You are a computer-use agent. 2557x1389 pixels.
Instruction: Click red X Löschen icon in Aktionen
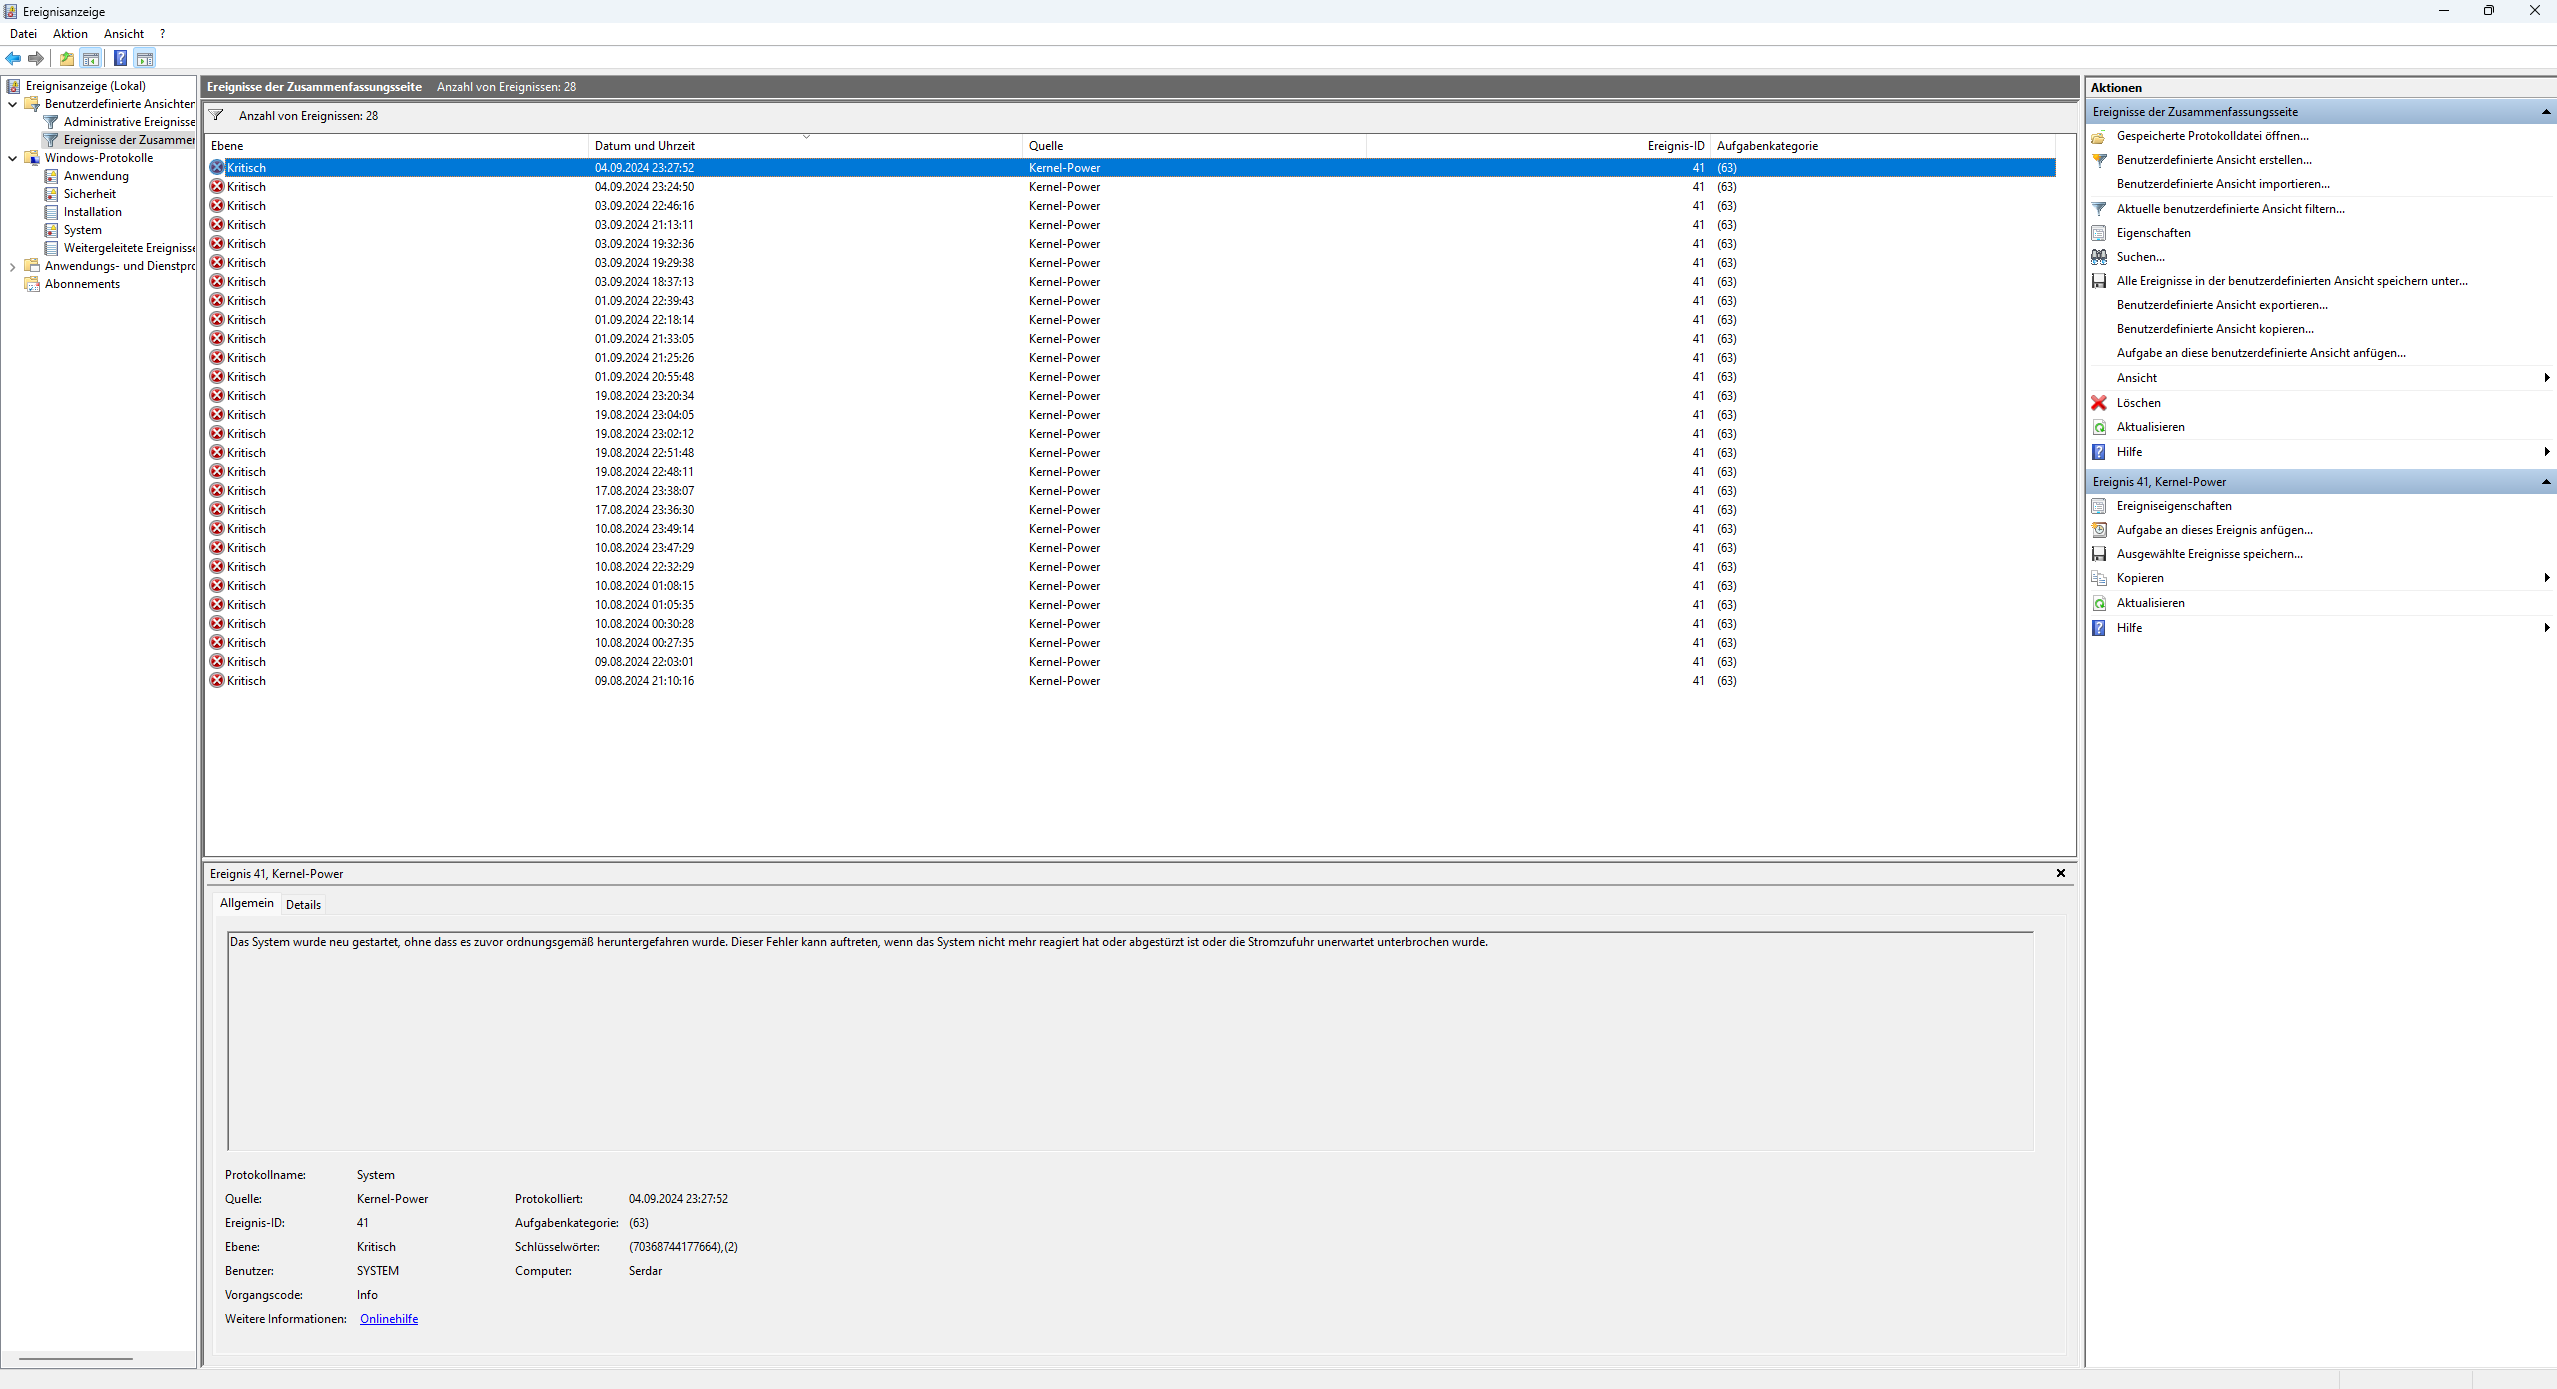(2099, 403)
